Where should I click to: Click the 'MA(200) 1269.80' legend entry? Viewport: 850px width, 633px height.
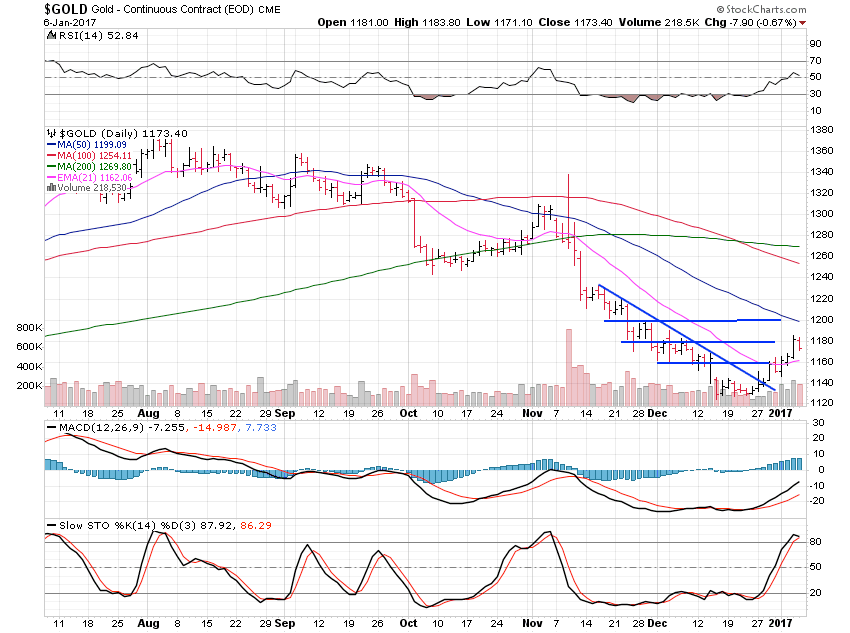(x=94, y=166)
